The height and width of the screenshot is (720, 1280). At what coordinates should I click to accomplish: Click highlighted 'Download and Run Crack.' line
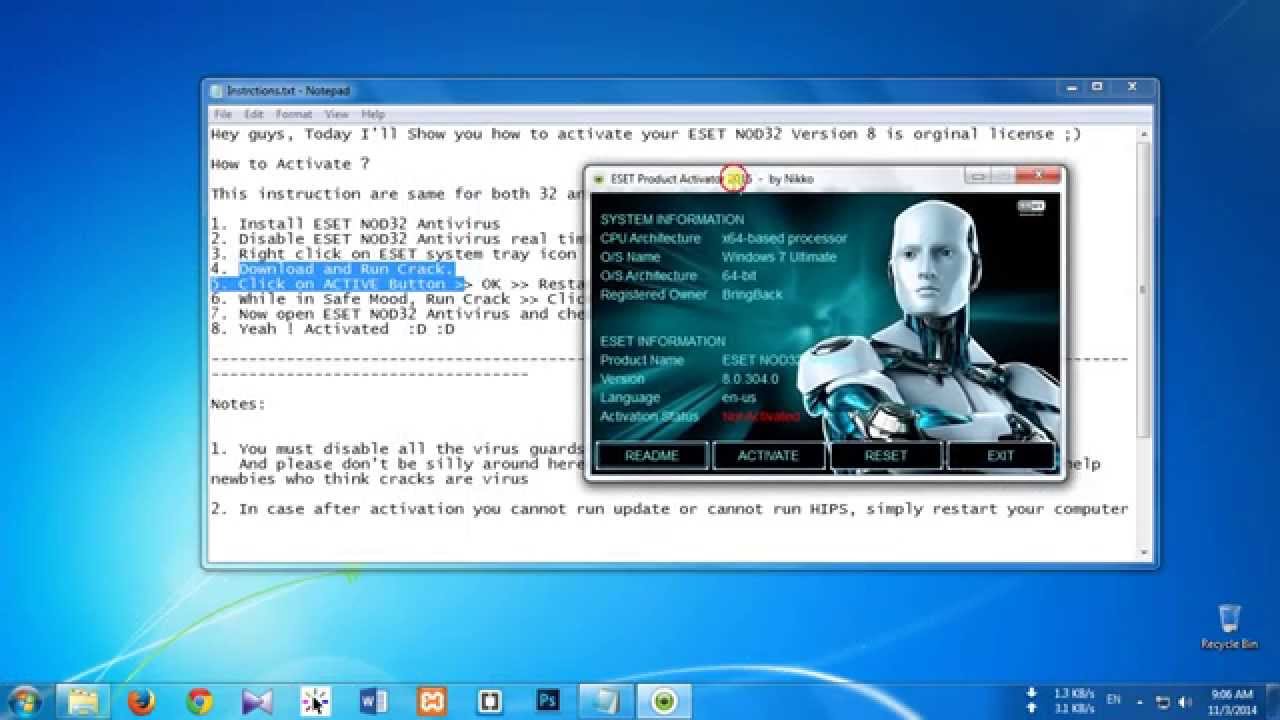[346, 269]
